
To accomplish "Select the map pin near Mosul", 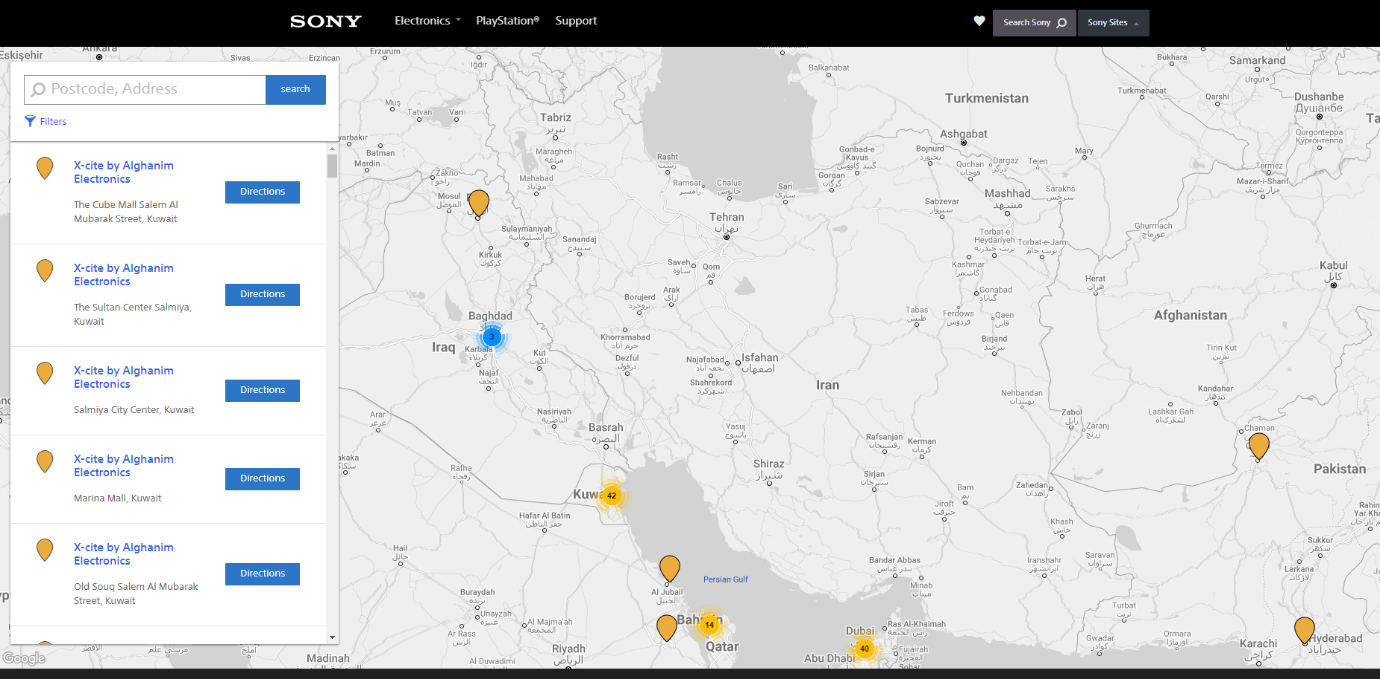I will [x=479, y=202].
